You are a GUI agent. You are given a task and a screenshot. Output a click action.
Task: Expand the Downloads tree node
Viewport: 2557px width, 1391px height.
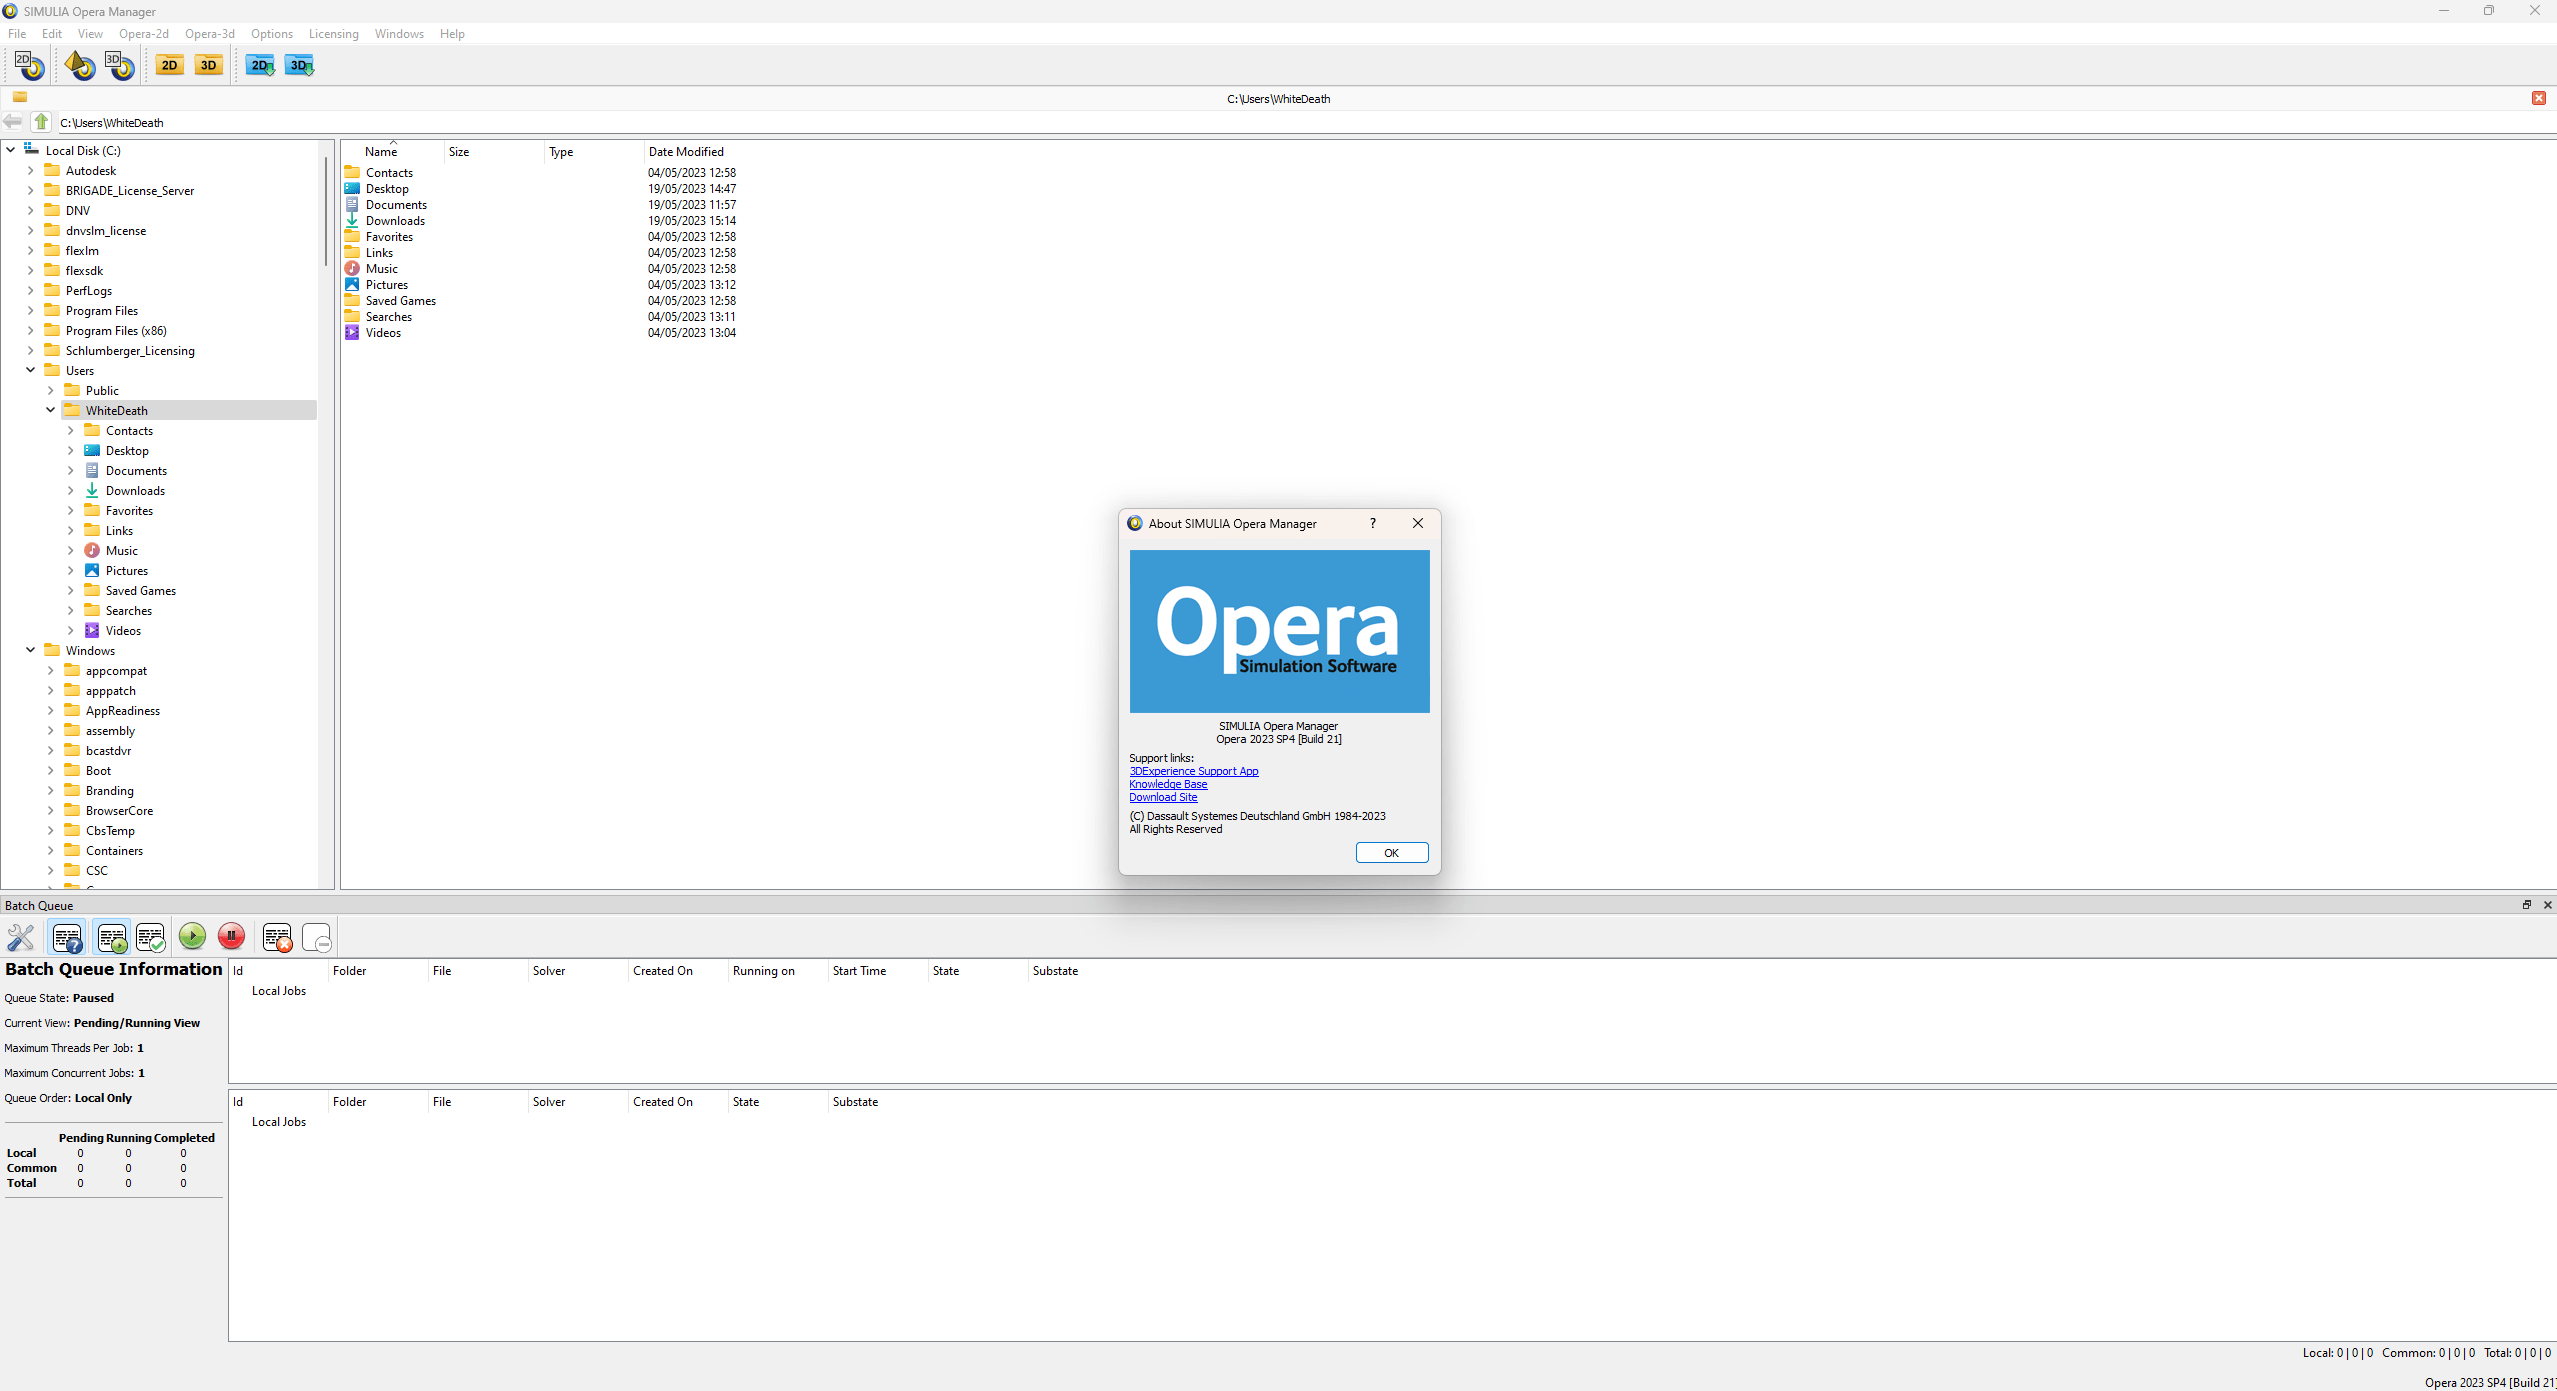pos(71,490)
